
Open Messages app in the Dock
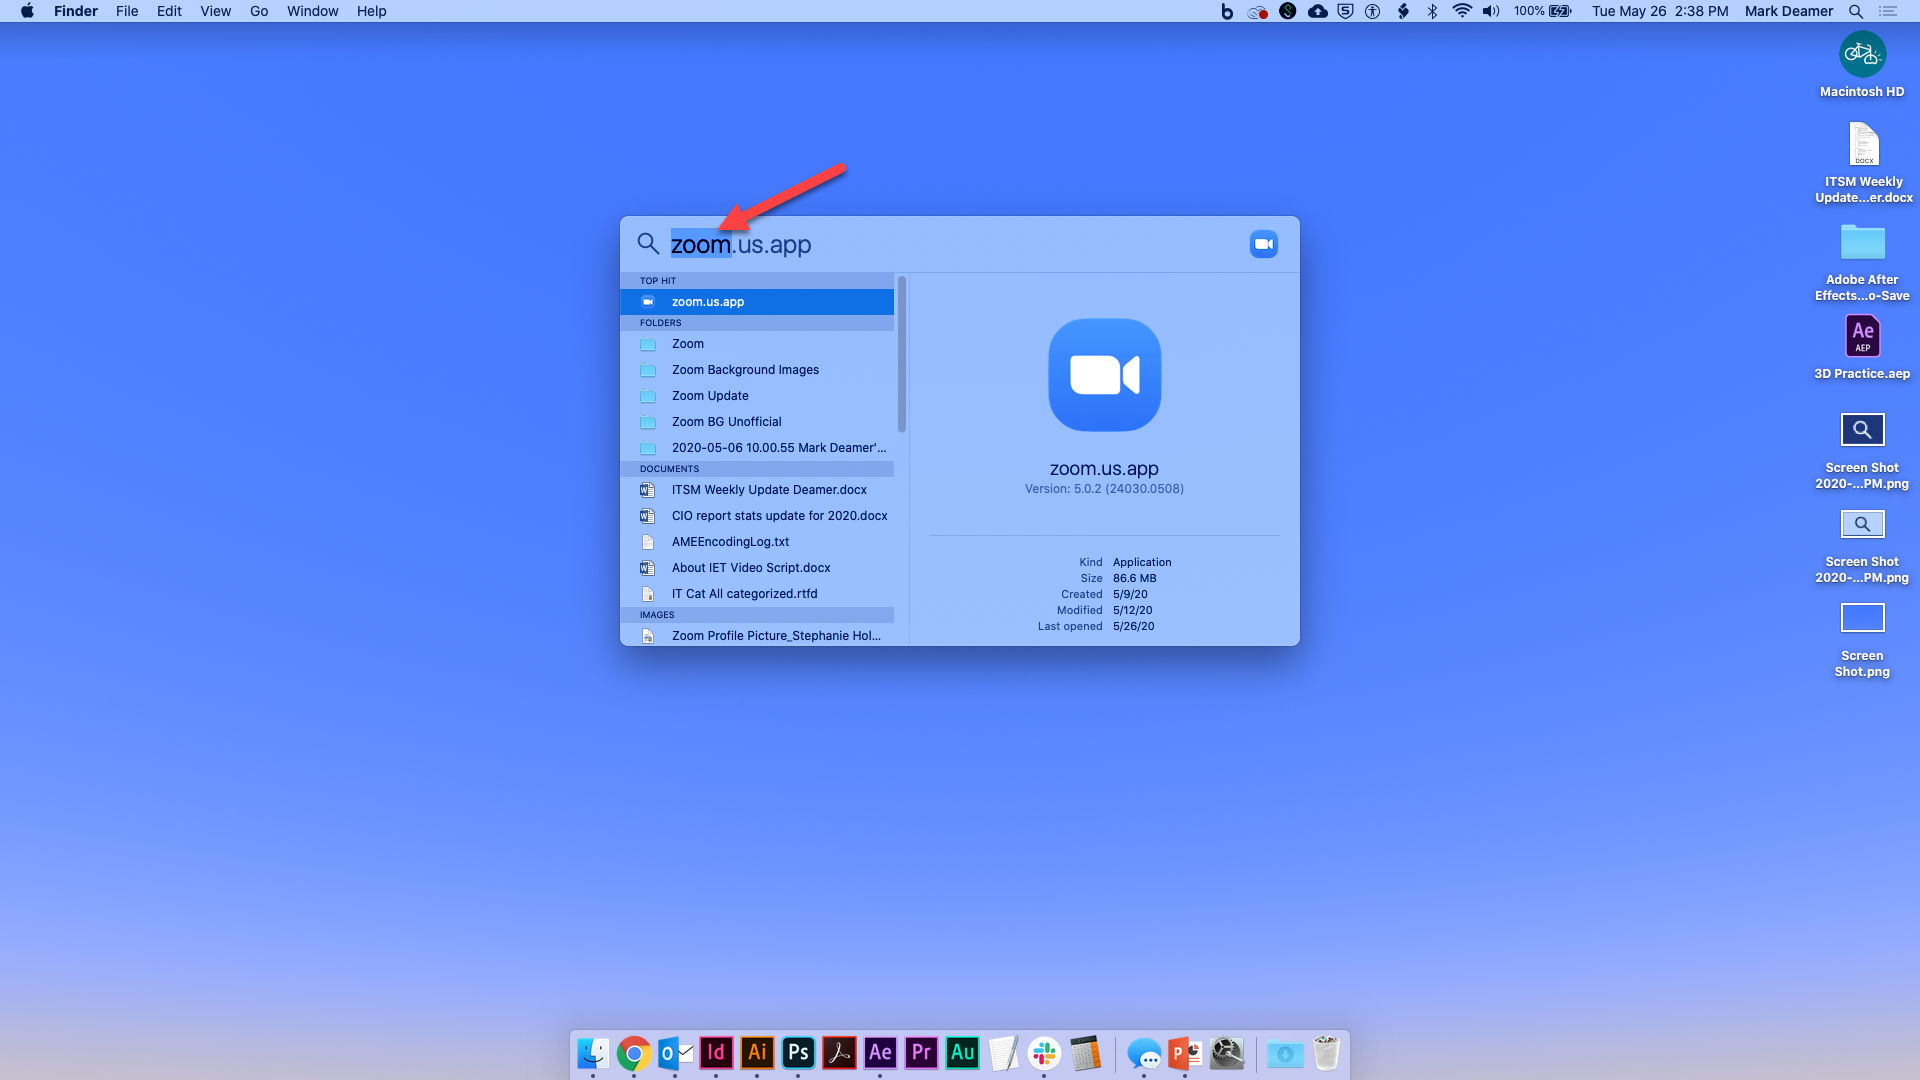pos(1144,1053)
